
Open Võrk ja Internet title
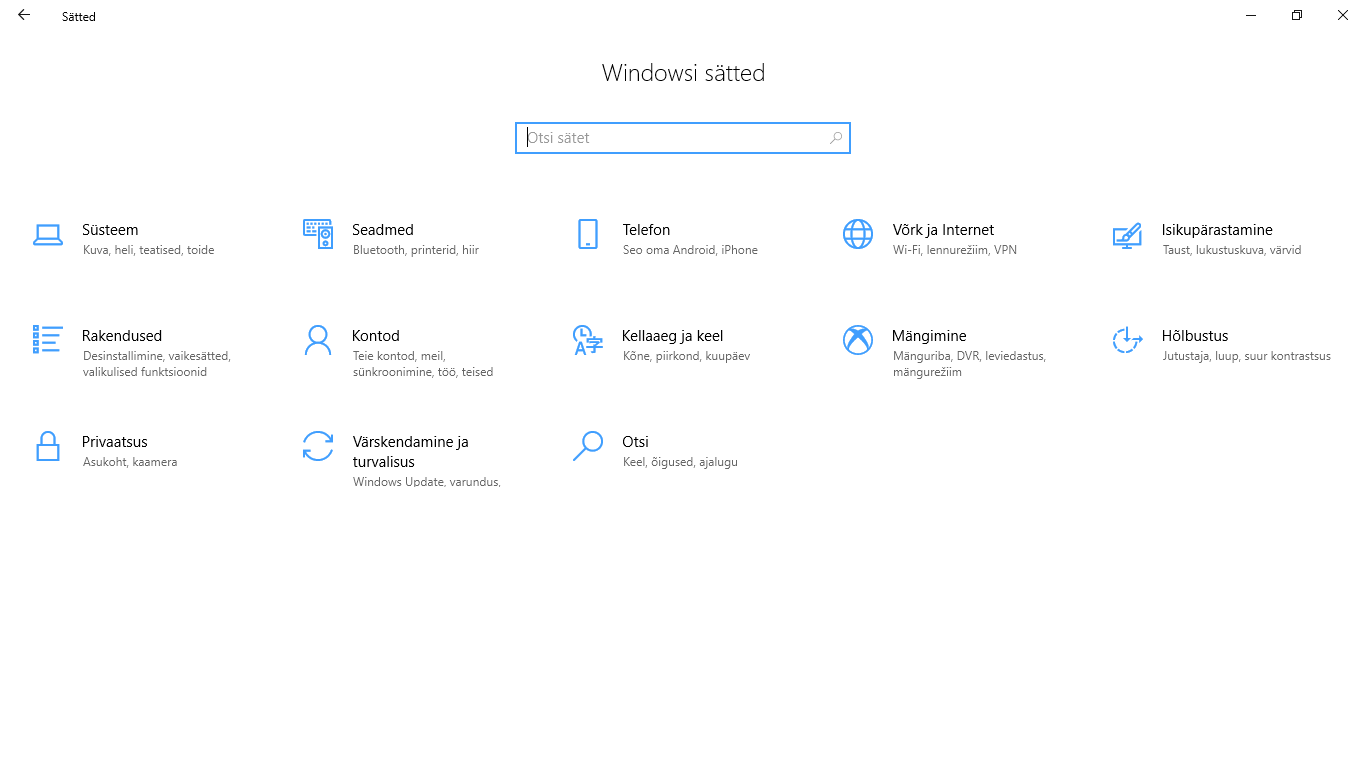pyautogui.click(x=943, y=230)
